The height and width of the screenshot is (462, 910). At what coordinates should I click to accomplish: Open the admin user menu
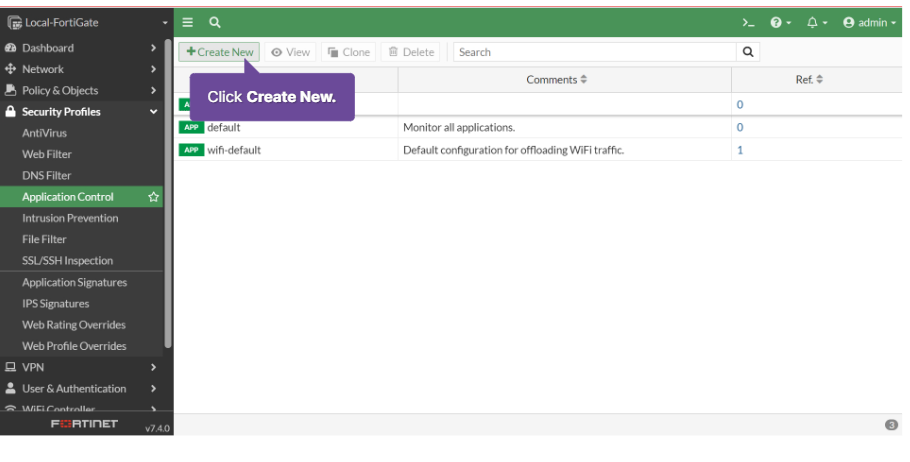(869, 23)
